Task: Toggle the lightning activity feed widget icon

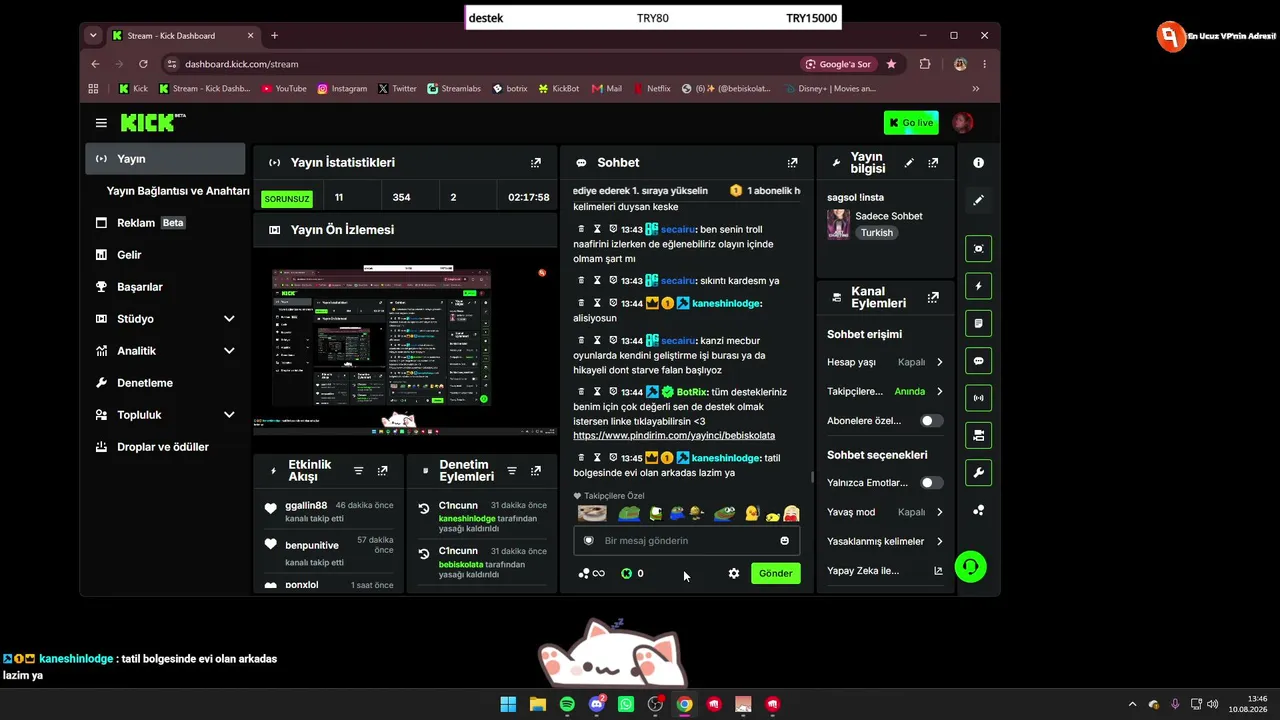Action: point(978,286)
